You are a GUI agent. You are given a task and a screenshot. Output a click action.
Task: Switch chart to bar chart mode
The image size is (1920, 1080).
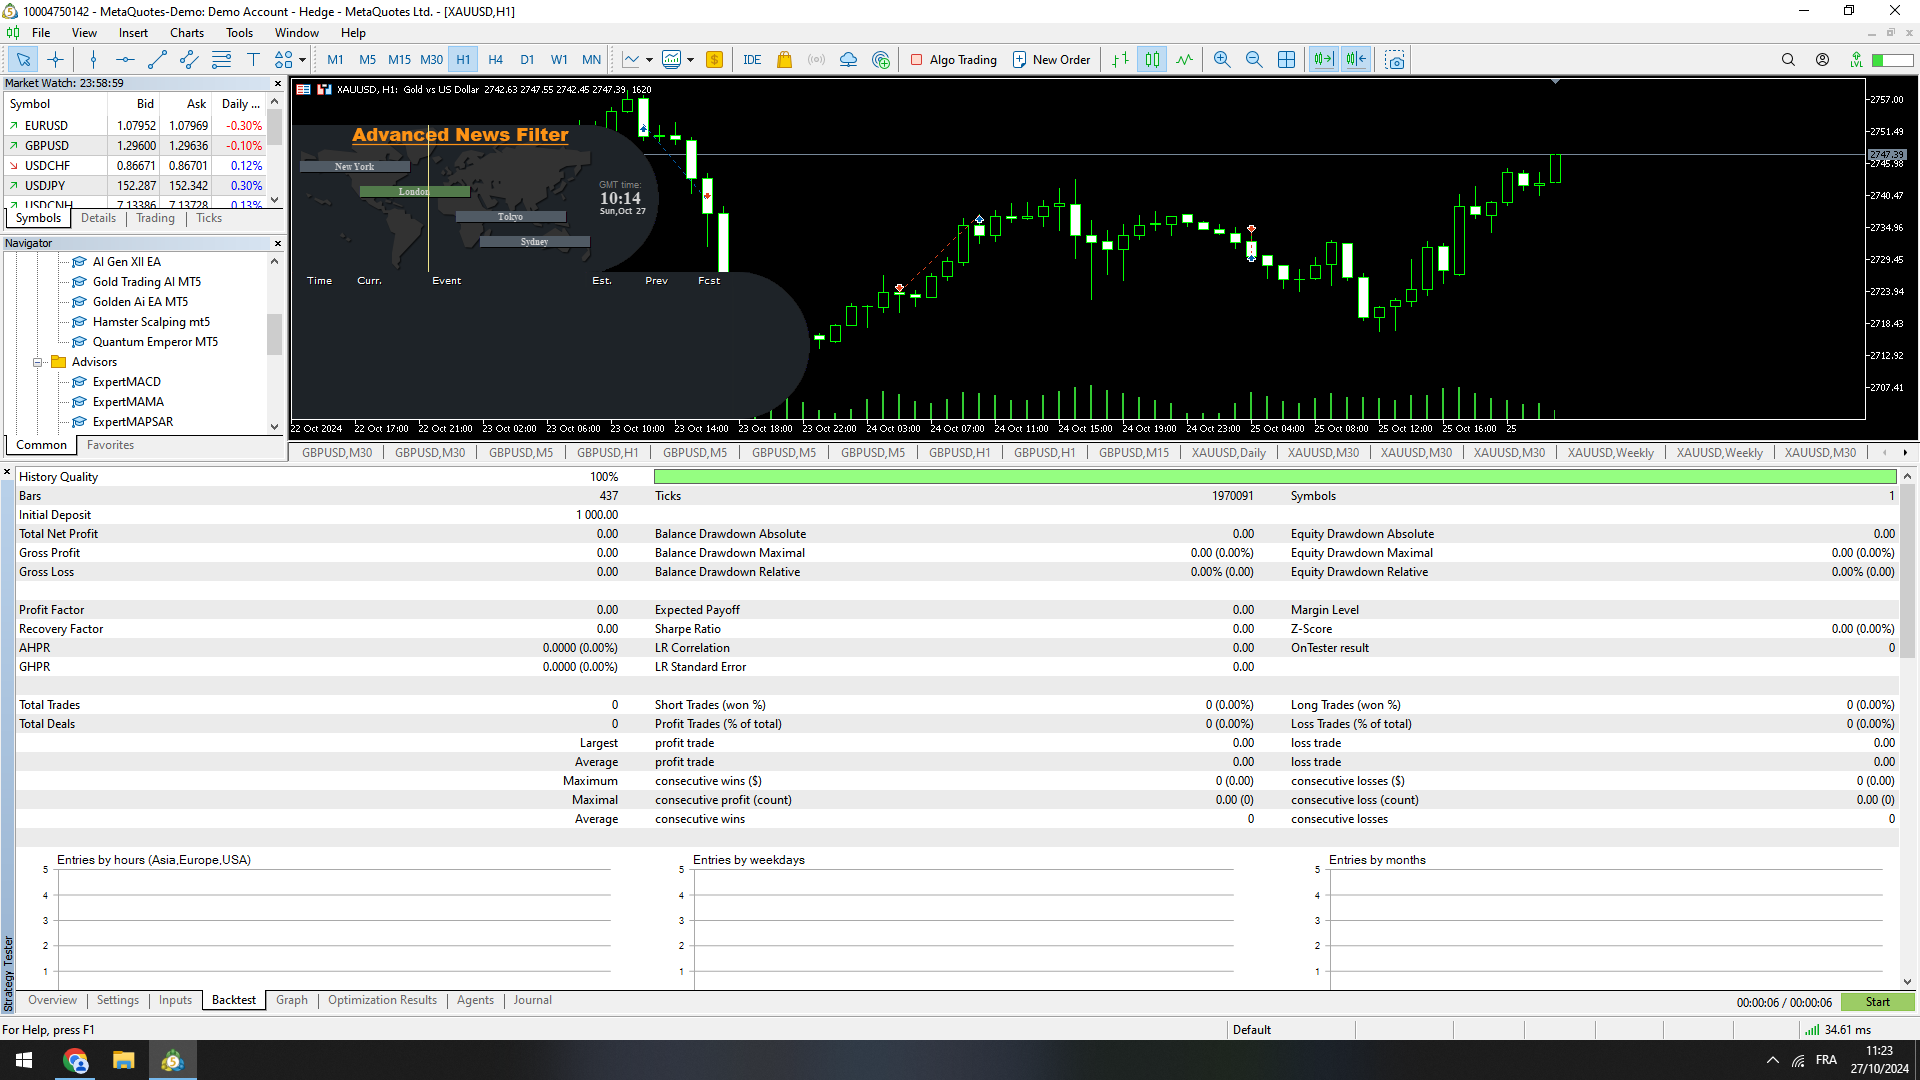1121,60
